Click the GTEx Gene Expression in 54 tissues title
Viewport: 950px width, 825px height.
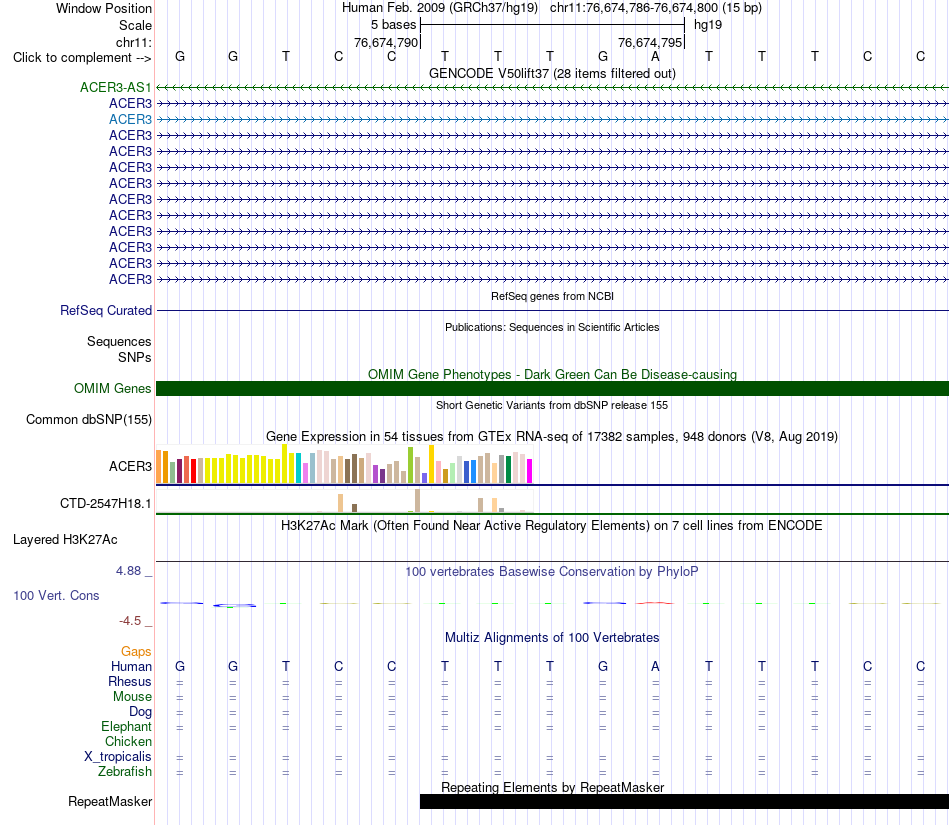[x=552, y=436]
